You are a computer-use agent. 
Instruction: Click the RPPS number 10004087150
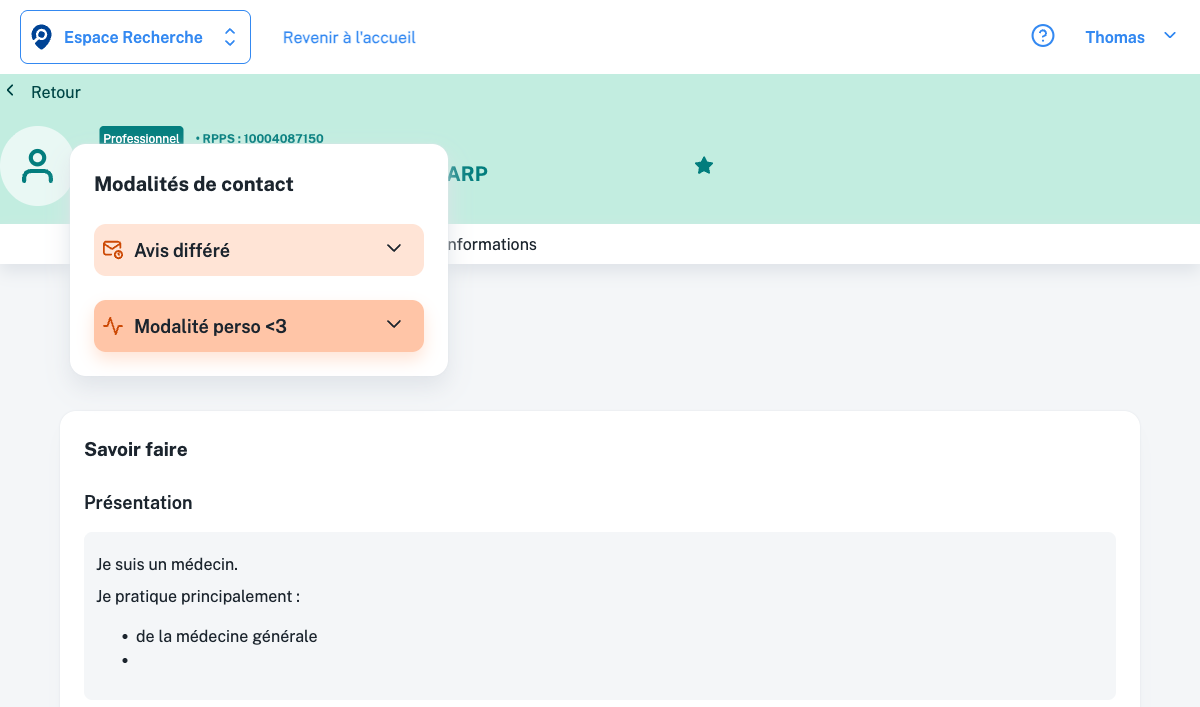tap(262, 138)
